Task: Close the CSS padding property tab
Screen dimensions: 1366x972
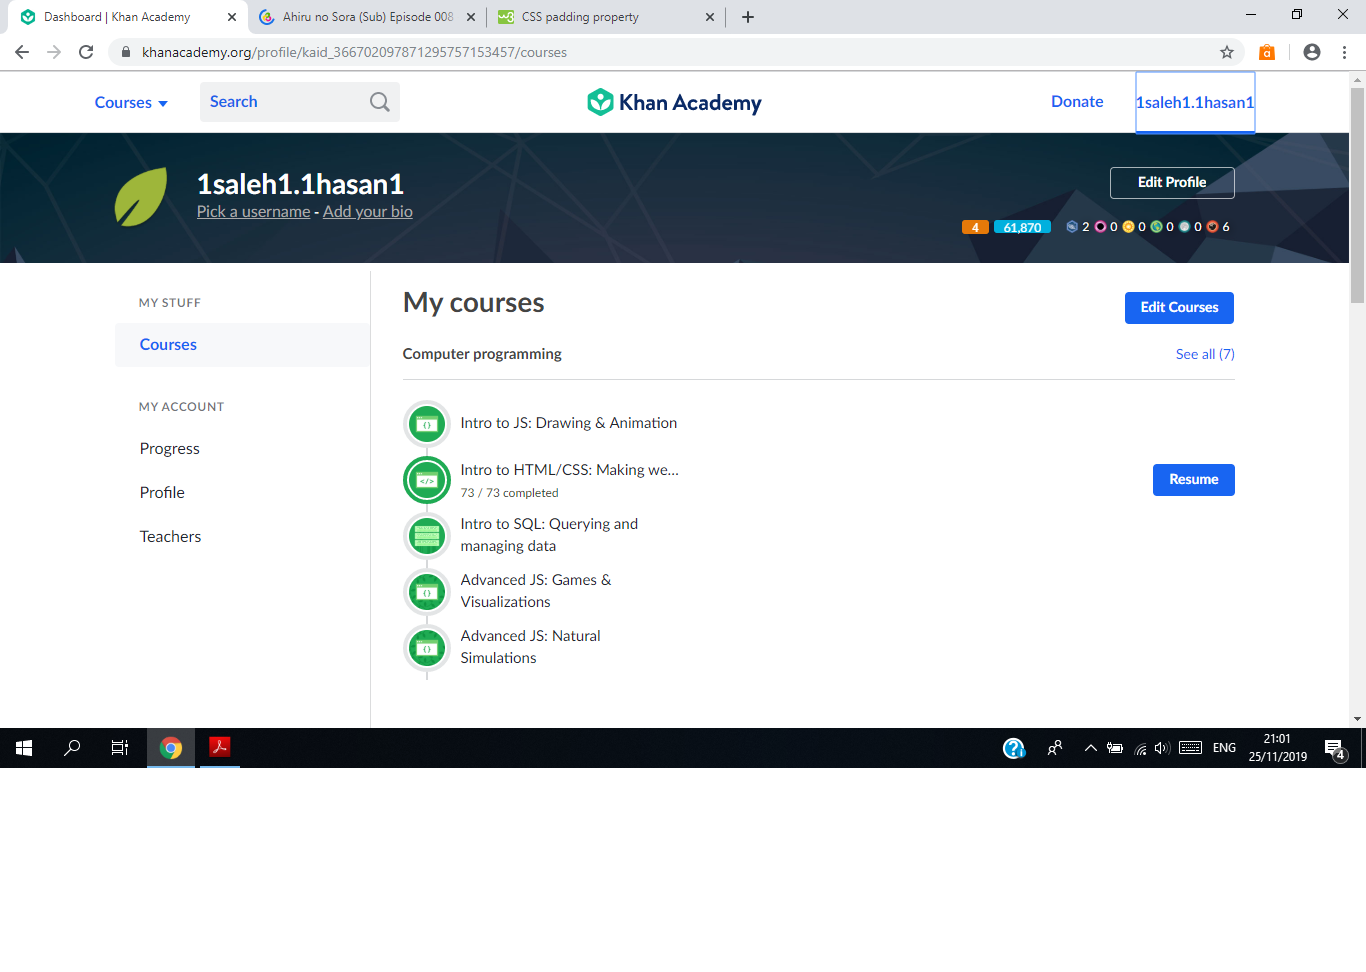Action: pos(710,17)
